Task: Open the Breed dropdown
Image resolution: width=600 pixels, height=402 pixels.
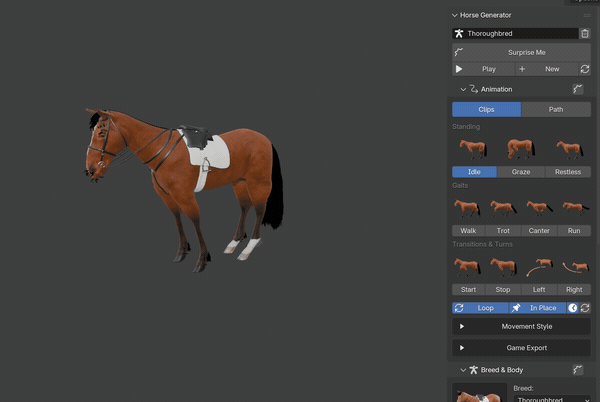Action: [x=552, y=399]
